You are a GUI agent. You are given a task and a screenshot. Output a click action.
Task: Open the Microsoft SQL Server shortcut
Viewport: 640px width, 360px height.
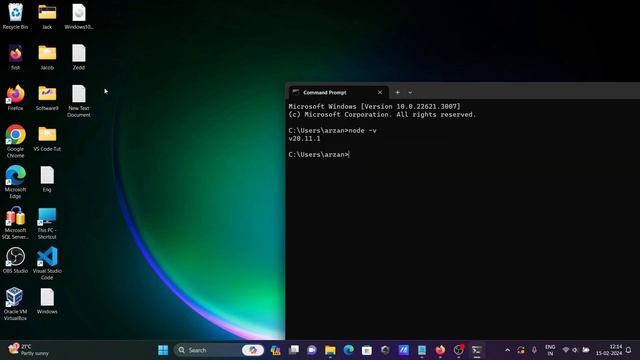[16, 222]
